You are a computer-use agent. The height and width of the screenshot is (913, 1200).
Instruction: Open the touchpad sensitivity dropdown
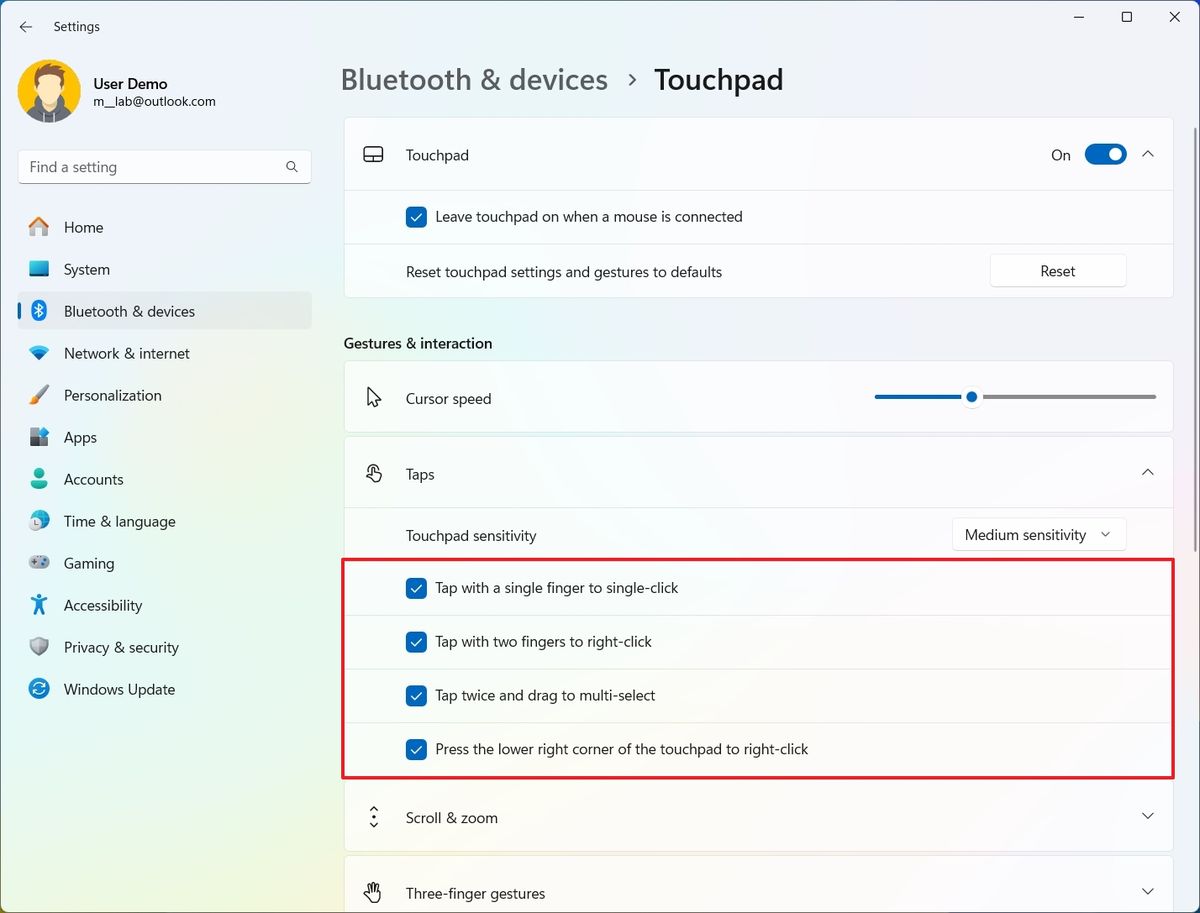[1038, 534]
